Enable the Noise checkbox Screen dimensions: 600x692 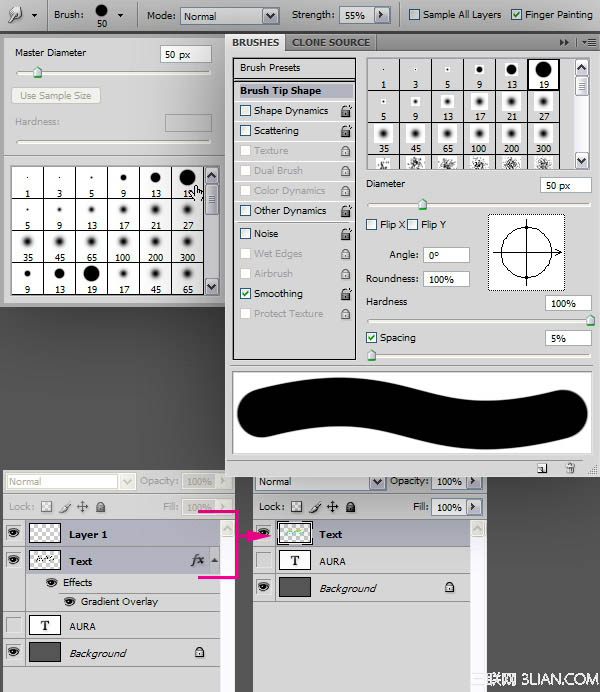245,233
